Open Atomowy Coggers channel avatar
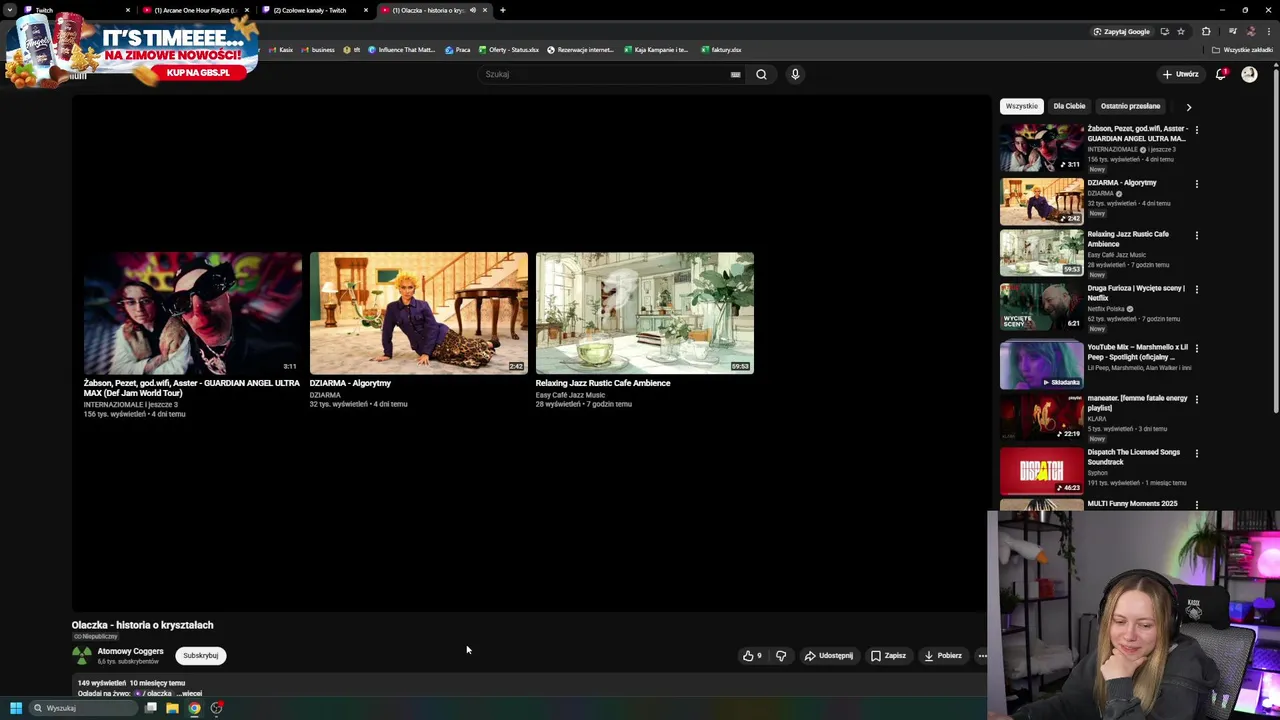This screenshot has width=1280, height=720. [x=81, y=656]
